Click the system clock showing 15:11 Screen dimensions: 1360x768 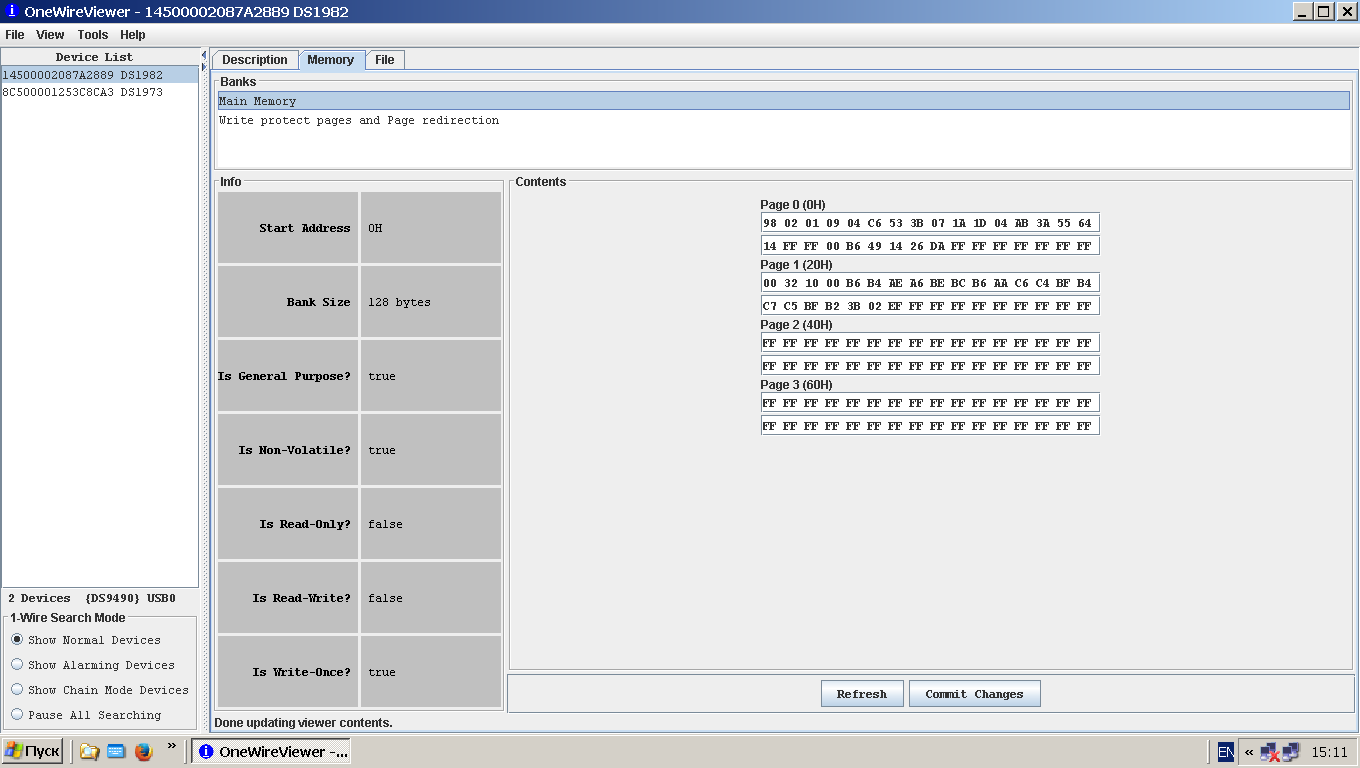point(1329,752)
